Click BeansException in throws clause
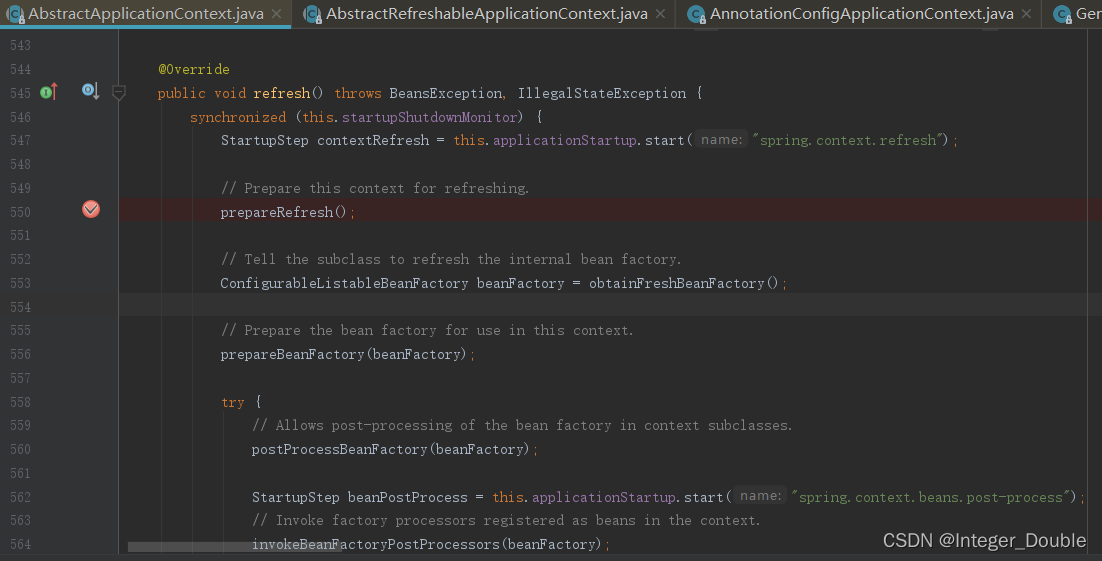The height and width of the screenshot is (561, 1102). pos(446,93)
